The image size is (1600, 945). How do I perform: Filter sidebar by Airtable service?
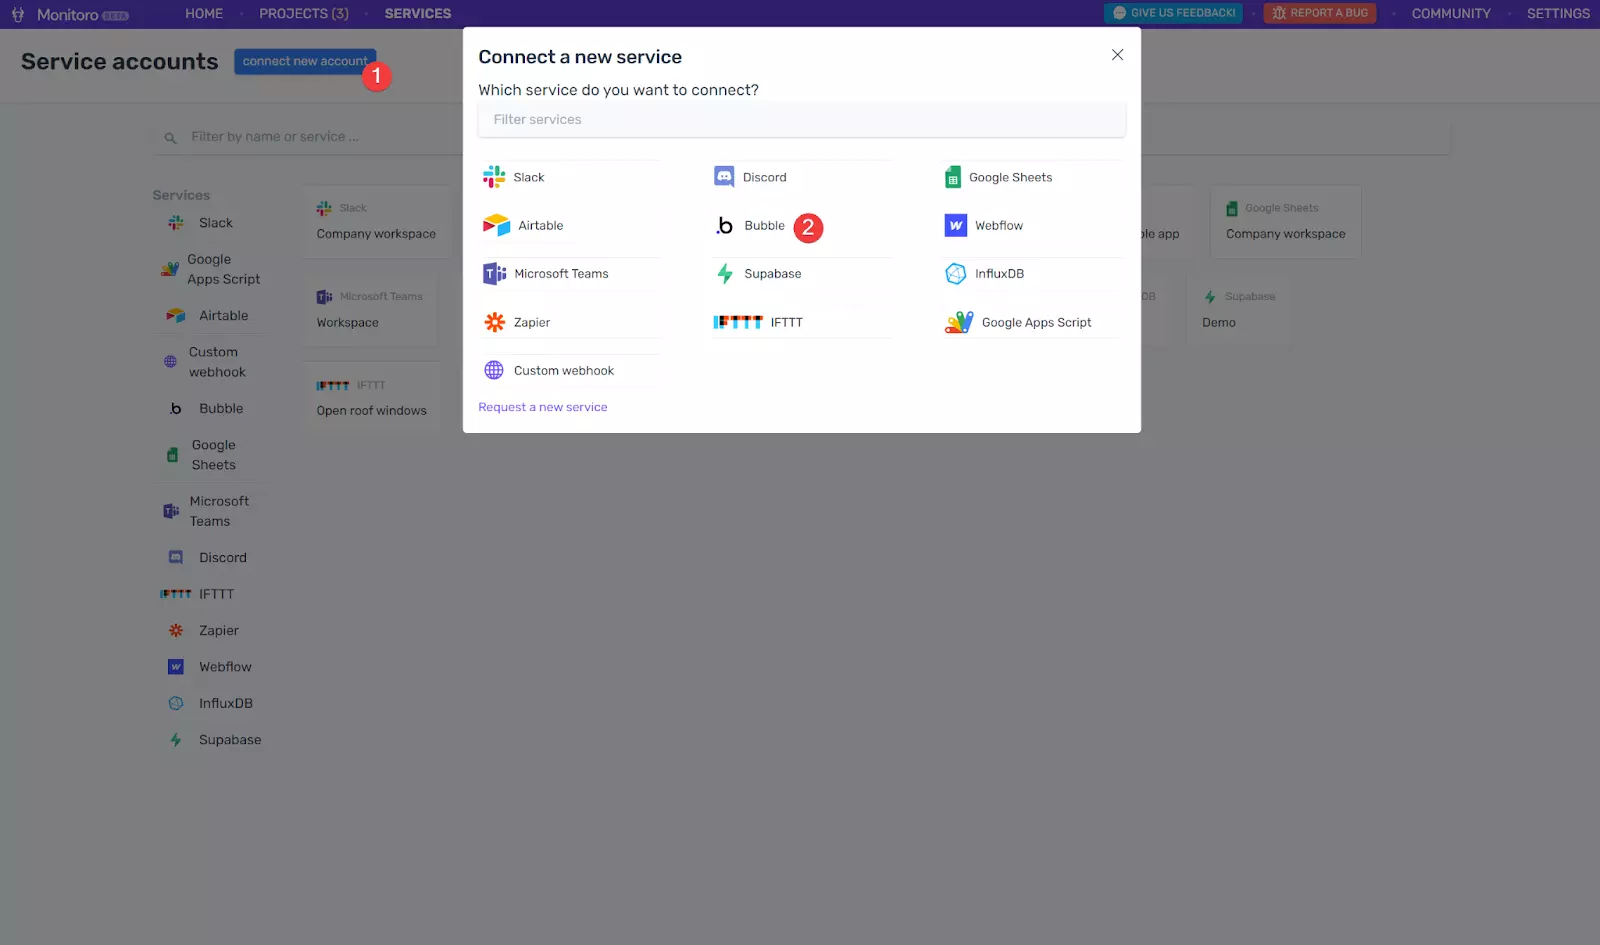208,316
